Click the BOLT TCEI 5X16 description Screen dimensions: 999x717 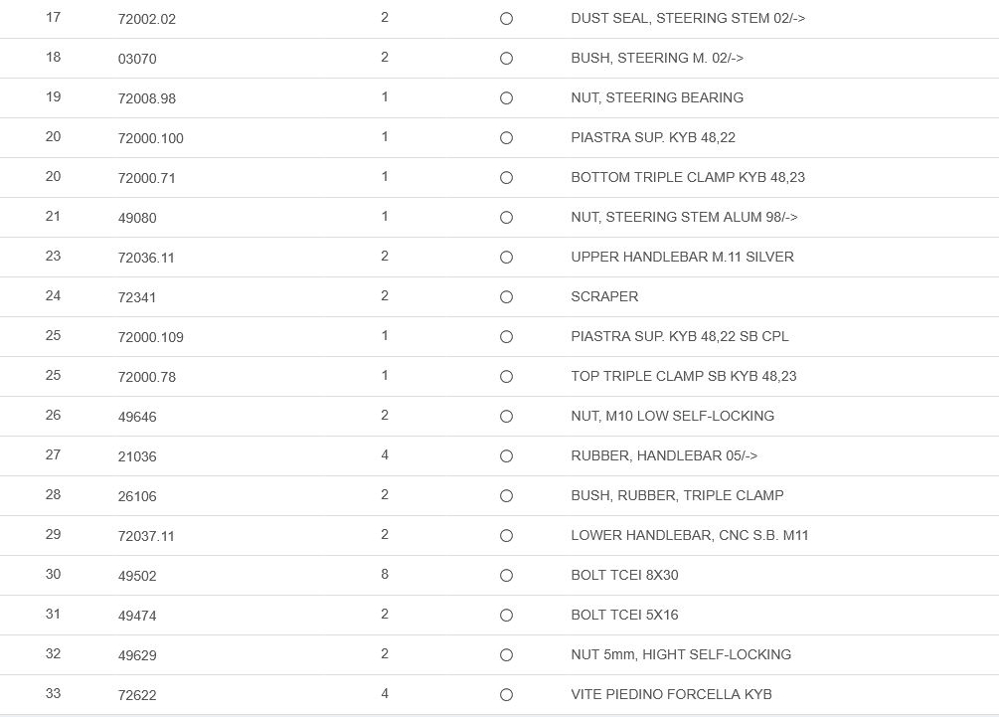624,615
